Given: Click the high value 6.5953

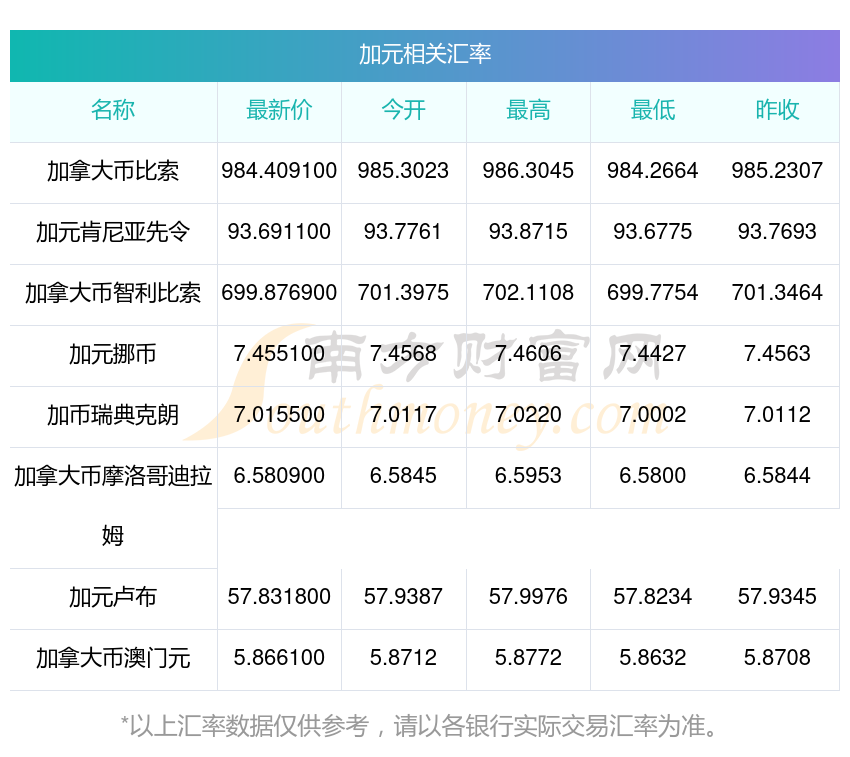Looking at the screenshot, I should pyautogui.click(x=528, y=476).
